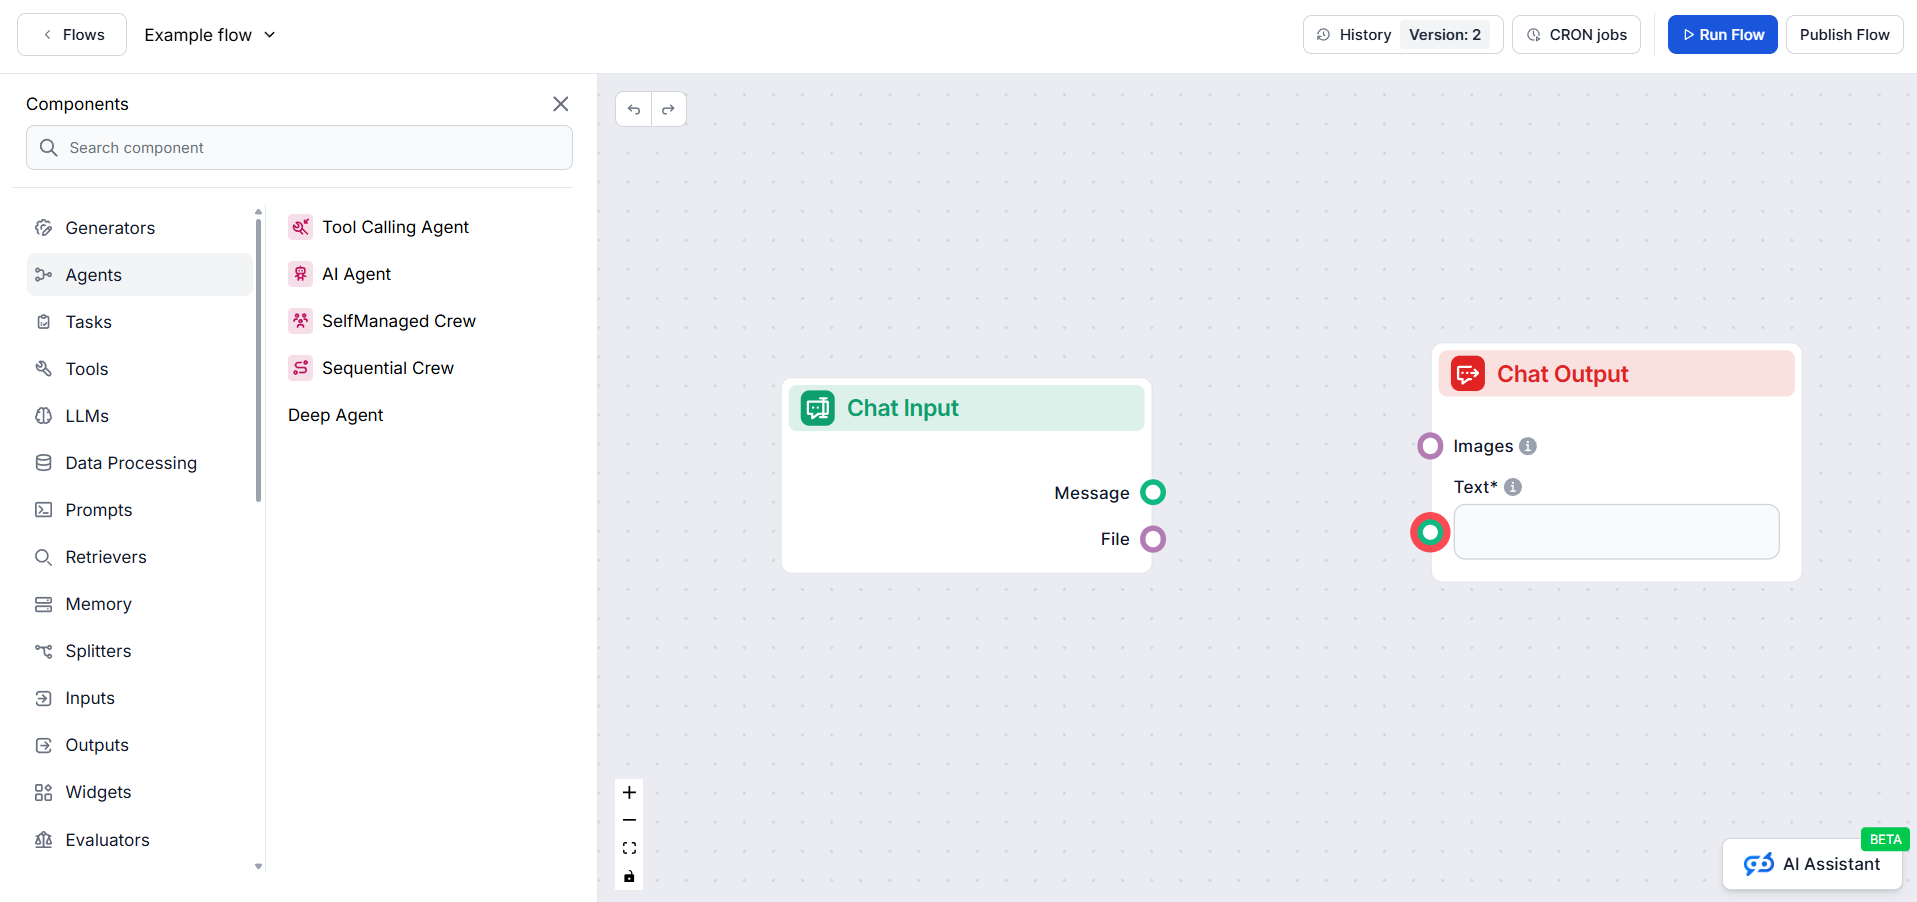Zoom in on the canvas
1917x902 pixels.
[629, 792]
